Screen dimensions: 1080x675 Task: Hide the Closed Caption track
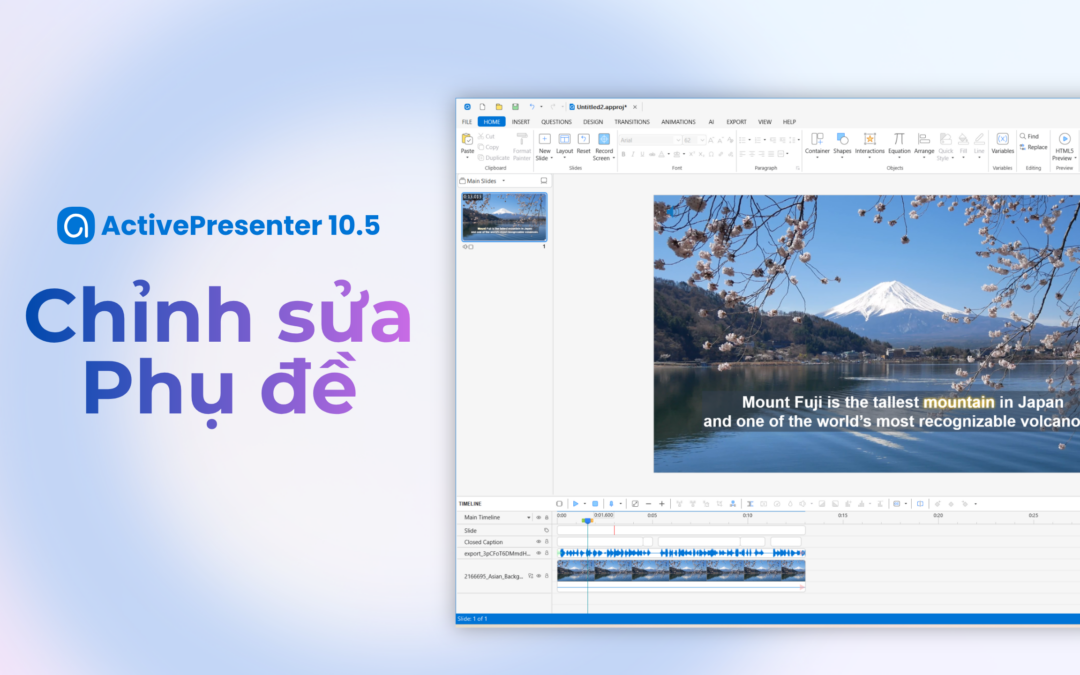click(x=539, y=541)
